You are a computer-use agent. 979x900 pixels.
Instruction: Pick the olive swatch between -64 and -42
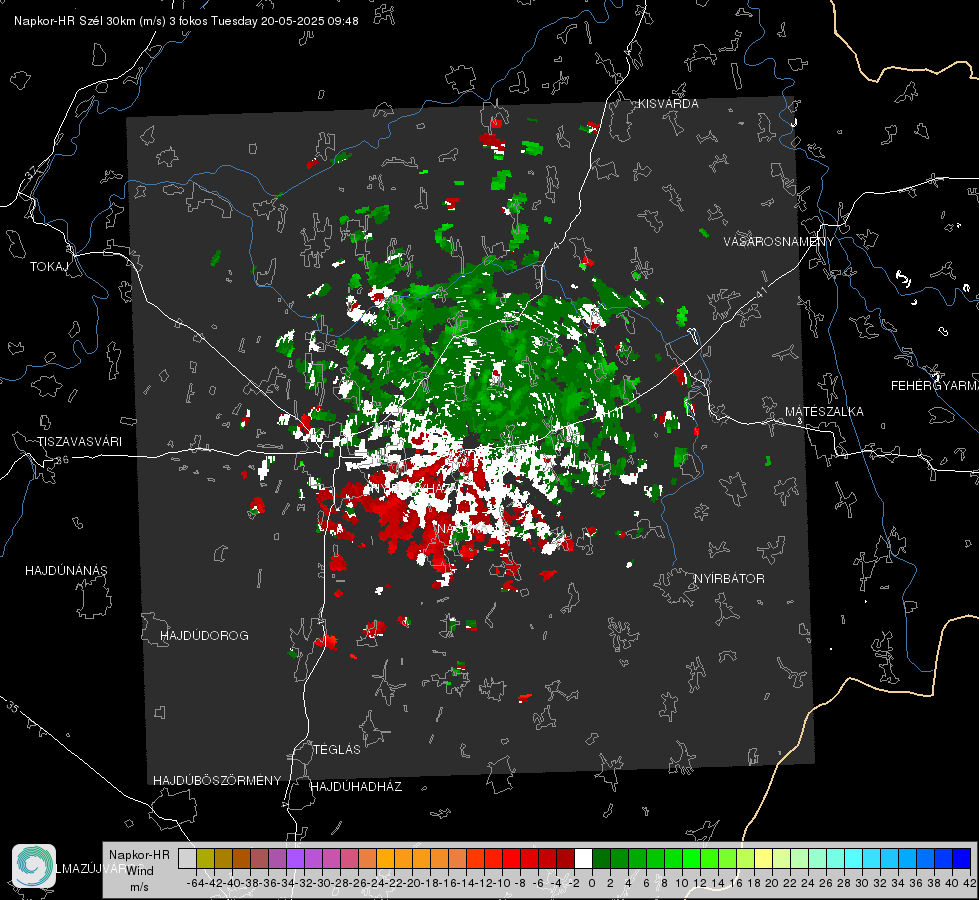click(x=205, y=858)
